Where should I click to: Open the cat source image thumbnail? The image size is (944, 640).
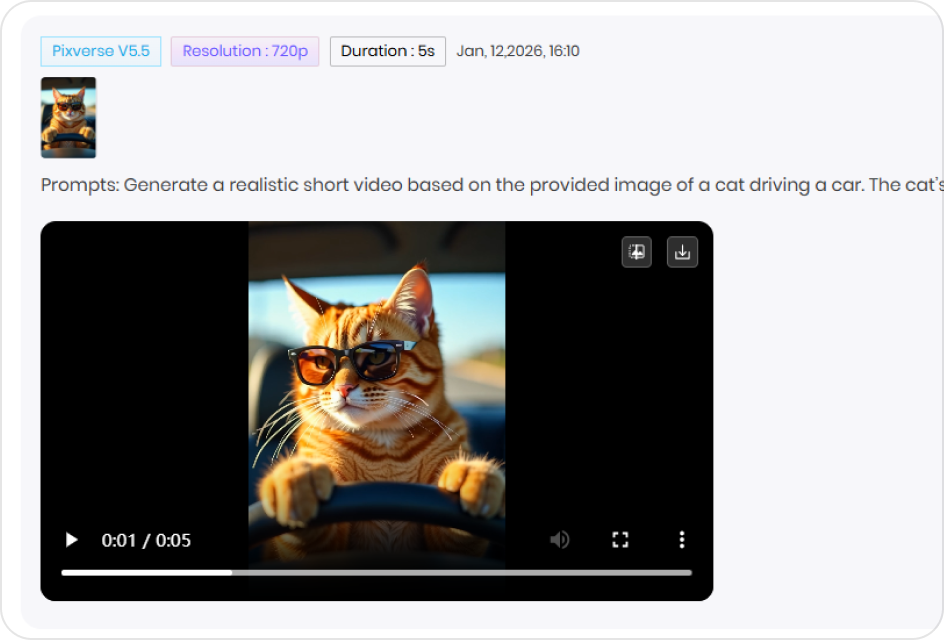[x=67, y=117]
